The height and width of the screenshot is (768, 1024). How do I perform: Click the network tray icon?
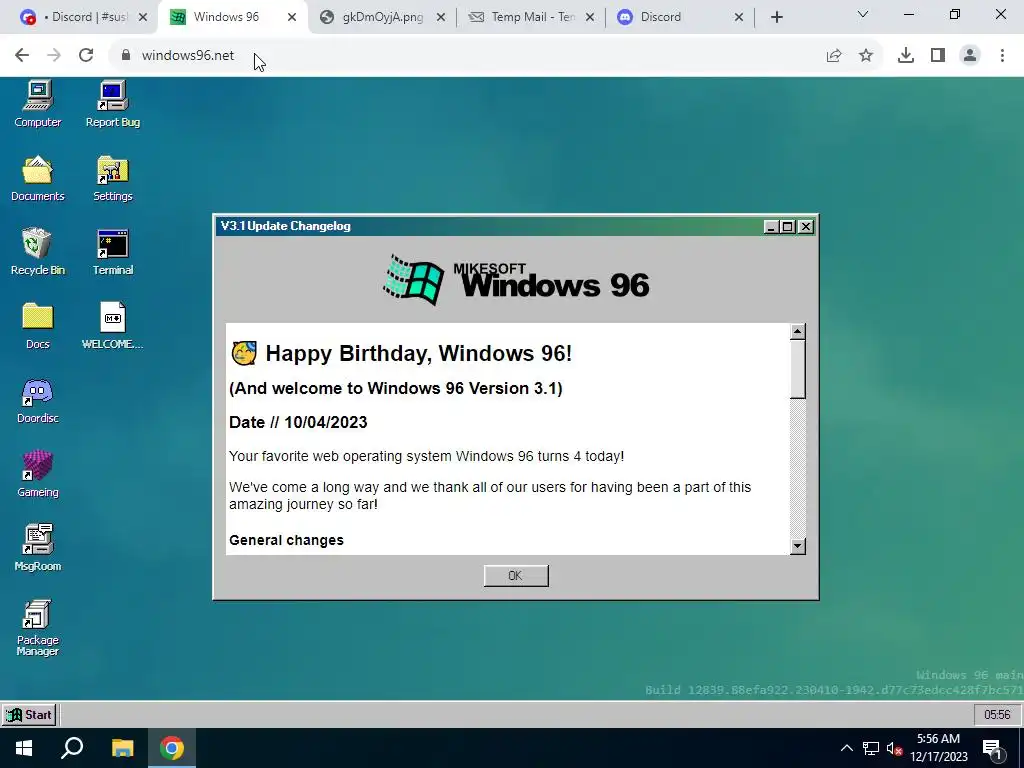[x=871, y=748]
